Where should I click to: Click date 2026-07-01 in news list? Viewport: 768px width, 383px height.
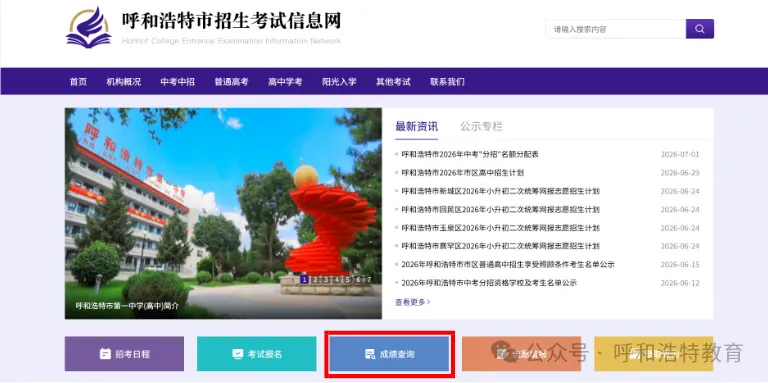coord(680,154)
